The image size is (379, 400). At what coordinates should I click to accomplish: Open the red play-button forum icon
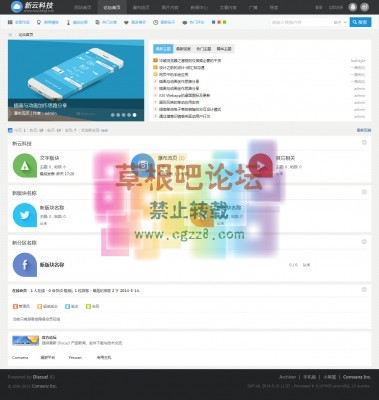tap(261, 165)
